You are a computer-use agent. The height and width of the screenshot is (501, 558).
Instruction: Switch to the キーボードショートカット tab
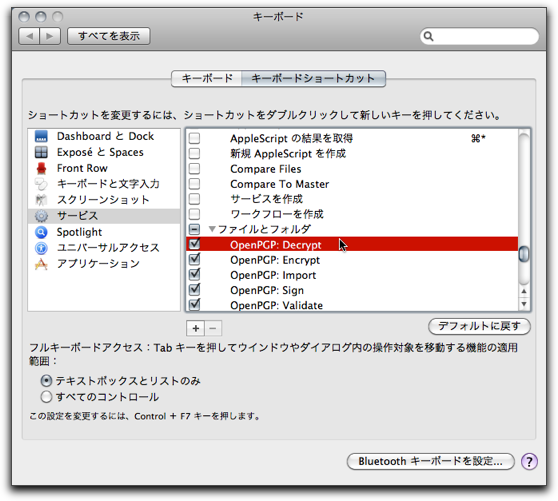(x=313, y=78)
